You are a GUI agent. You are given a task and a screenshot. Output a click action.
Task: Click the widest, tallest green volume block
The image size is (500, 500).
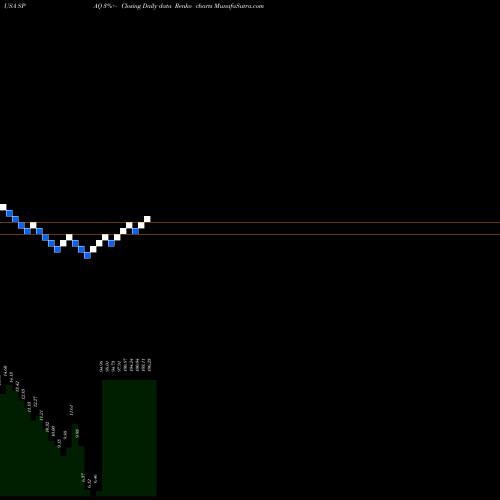coord(129,438)
